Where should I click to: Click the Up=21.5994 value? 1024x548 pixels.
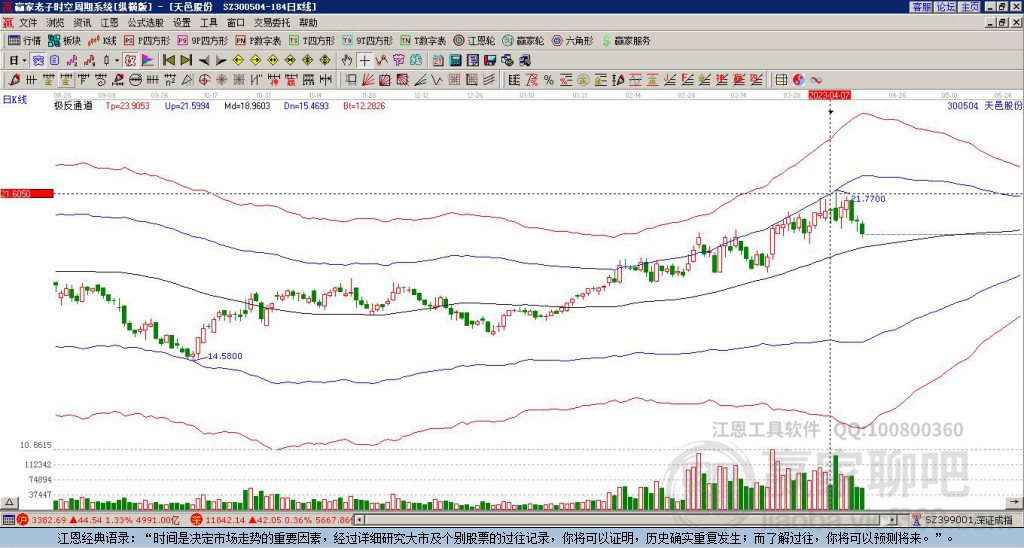click(x=187, y=105)
